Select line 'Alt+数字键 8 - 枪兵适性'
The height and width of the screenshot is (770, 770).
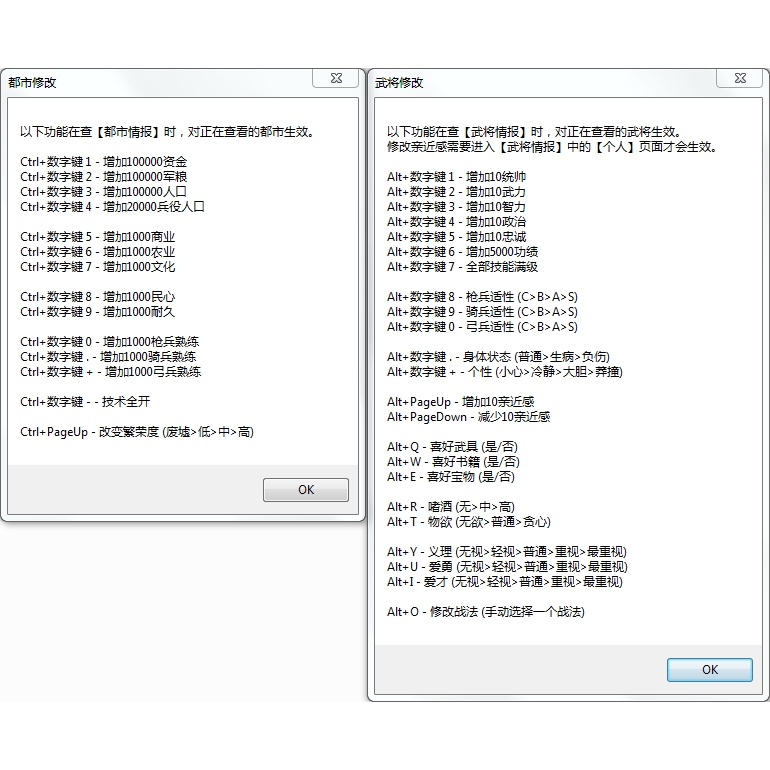coord(482,297)
